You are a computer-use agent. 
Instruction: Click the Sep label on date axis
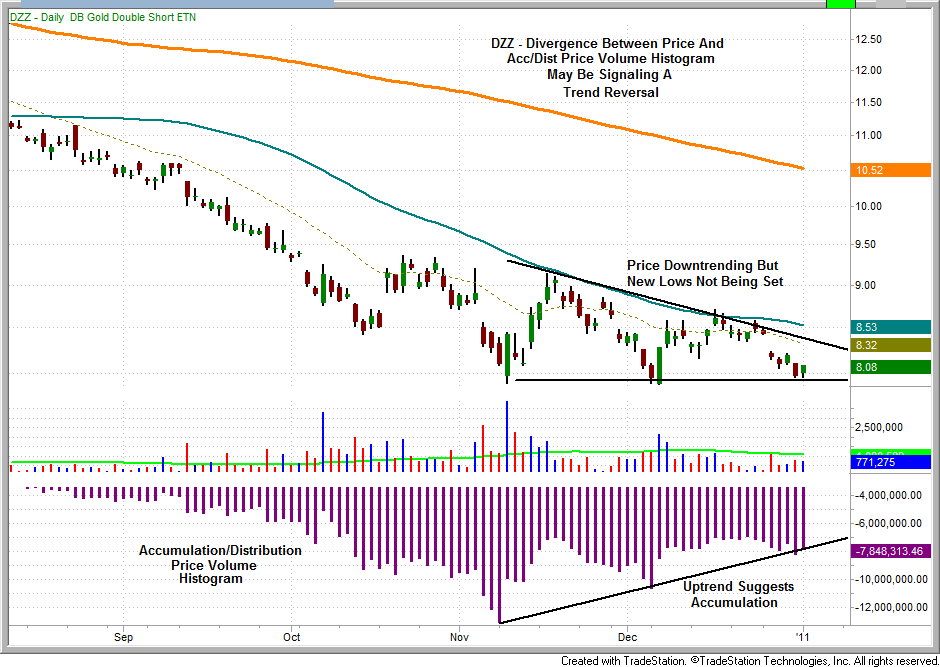tap(124, 637)
